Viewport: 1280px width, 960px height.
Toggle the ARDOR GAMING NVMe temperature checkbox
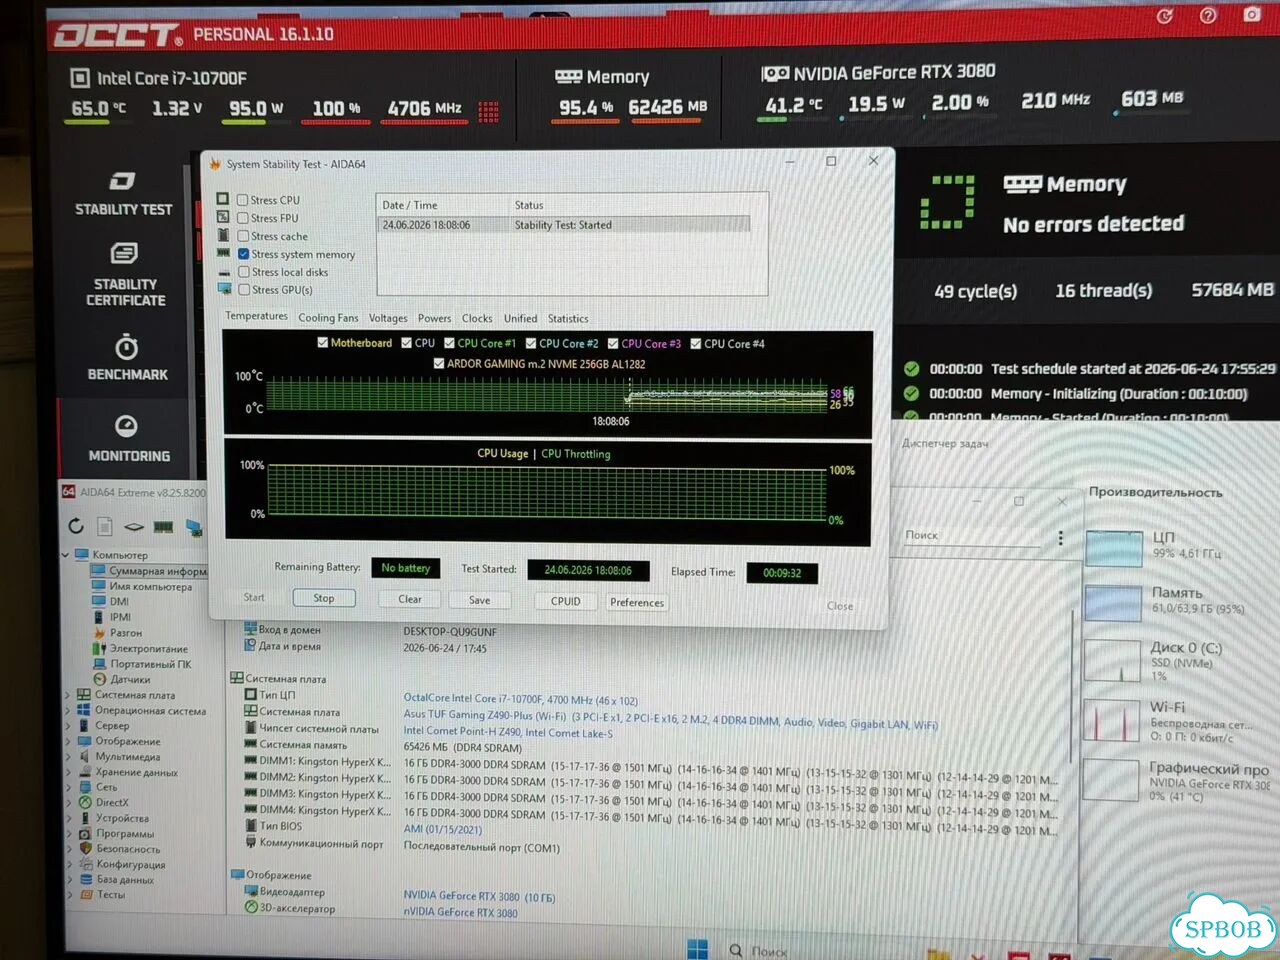[x=438, y=363]
